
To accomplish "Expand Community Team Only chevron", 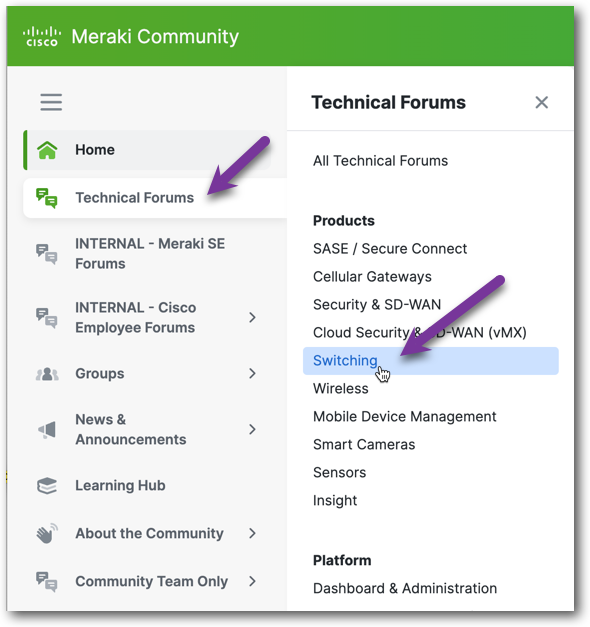I will pyautogui.click(x=252, y=581).
